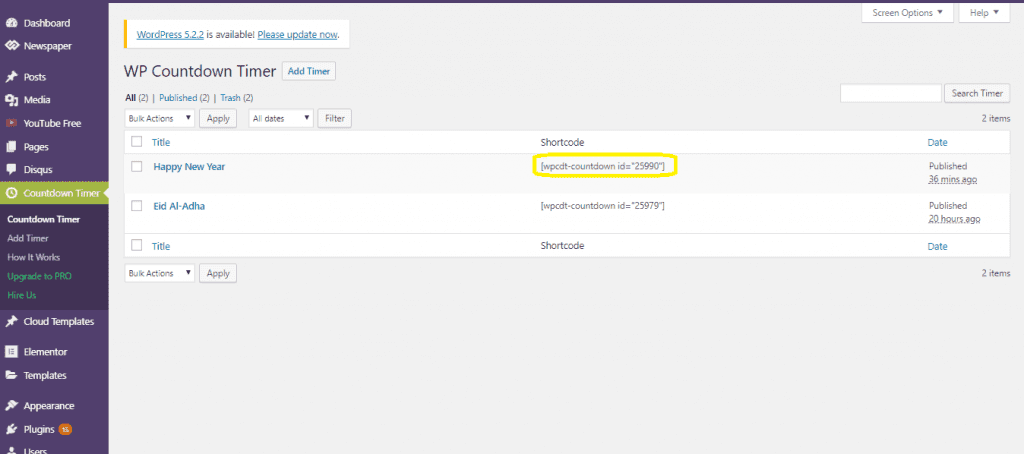Tick the select-all checkbox in footer row
This screenshot has height=454, width=1024.
pos(136,246)
